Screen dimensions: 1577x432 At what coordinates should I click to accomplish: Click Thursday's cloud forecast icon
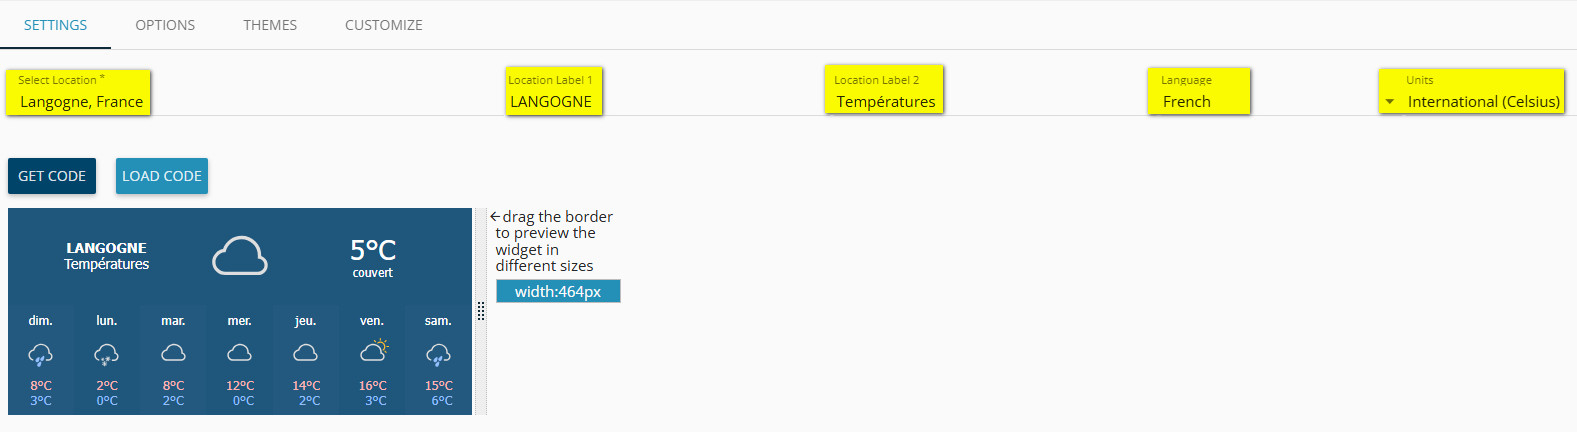(305, 352)
